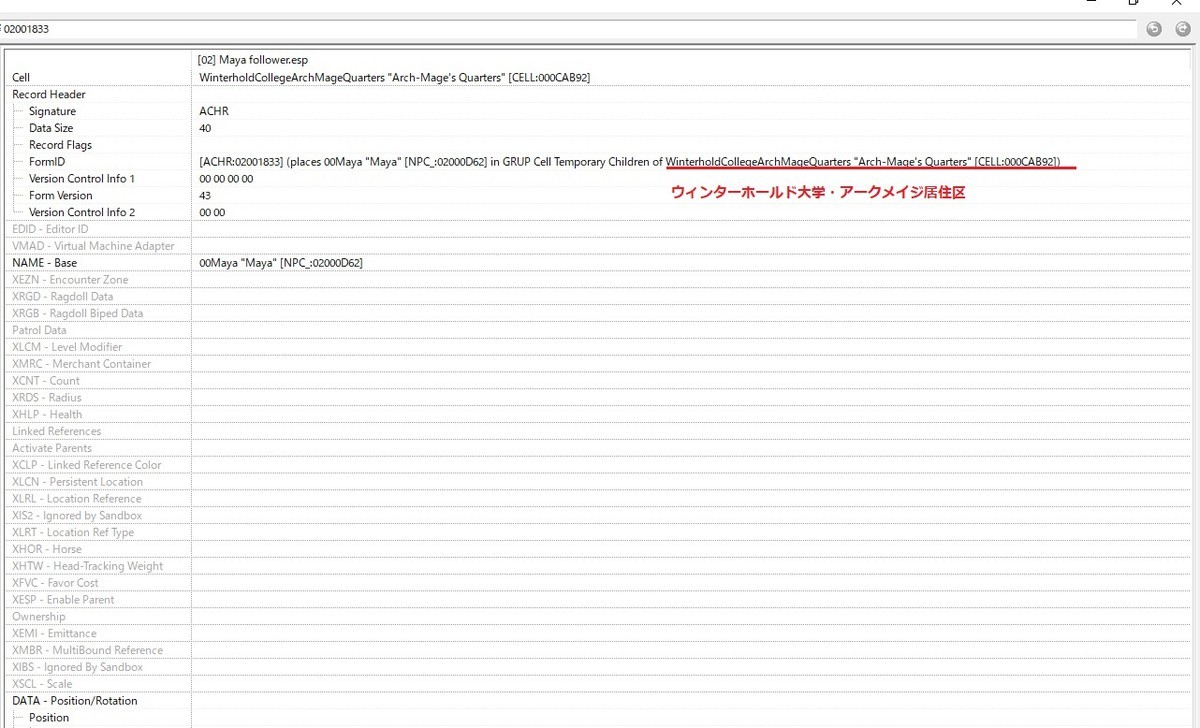1200x728 pixels.
Task: Select XCLP - Linked Reference Color row
Action: coord(86,465)
